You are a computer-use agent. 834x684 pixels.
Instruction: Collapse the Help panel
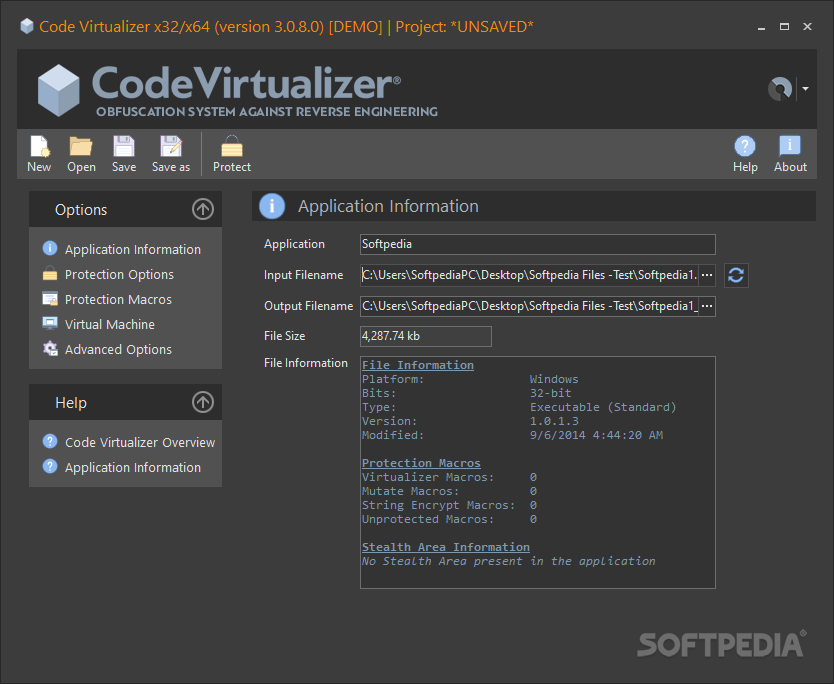[203, 402]
